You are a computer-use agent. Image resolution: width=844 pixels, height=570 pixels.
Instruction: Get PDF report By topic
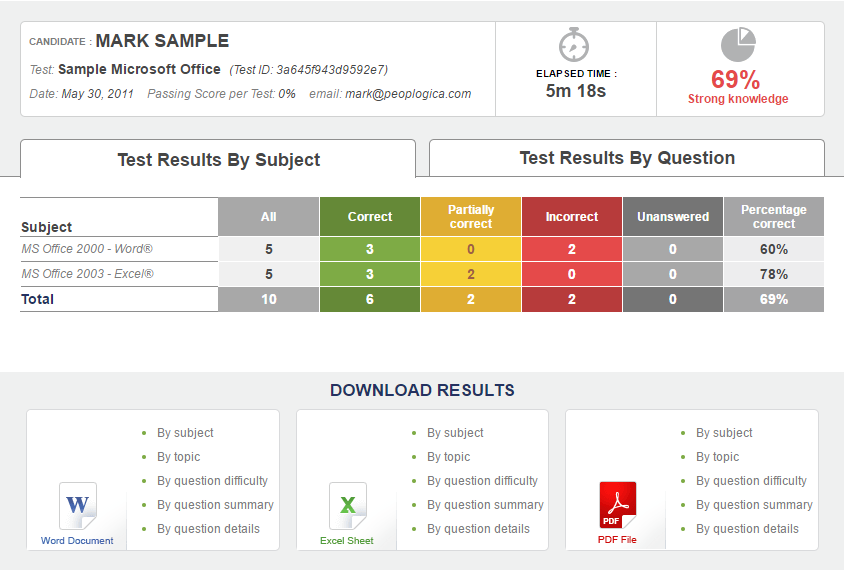click(x=718, y=457)
